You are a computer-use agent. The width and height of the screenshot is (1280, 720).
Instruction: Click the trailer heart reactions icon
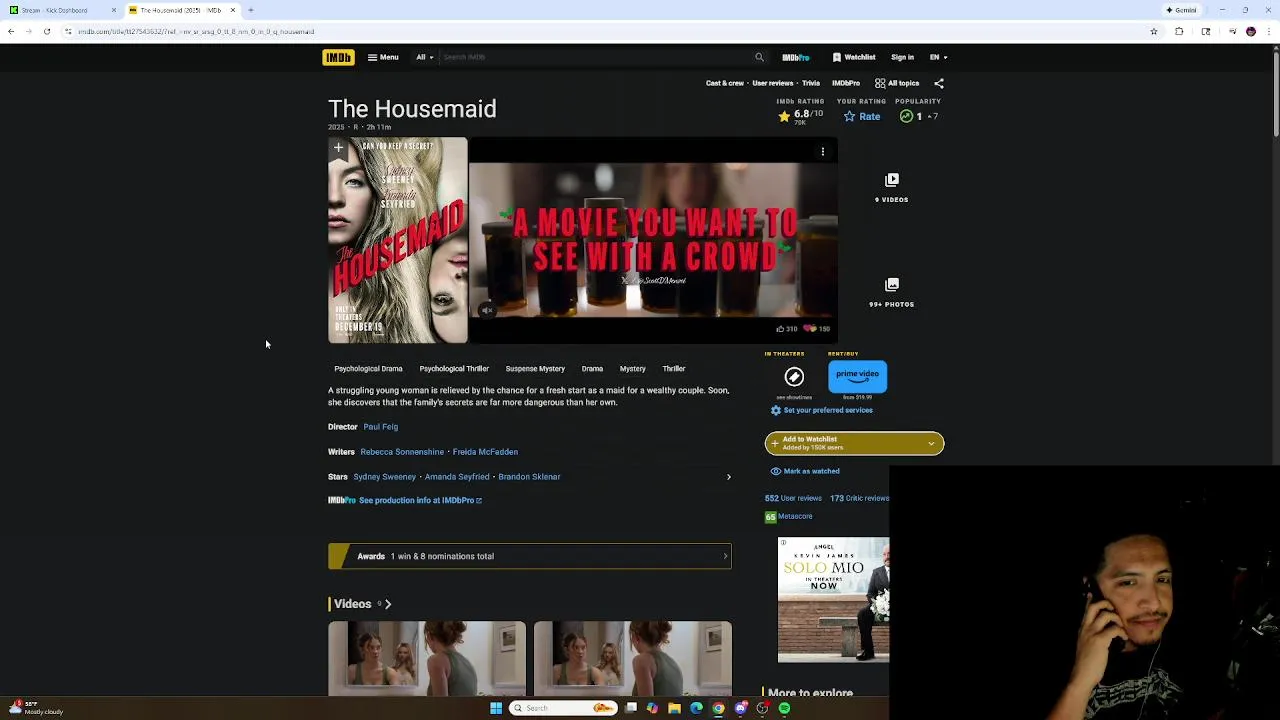(810, 328)
